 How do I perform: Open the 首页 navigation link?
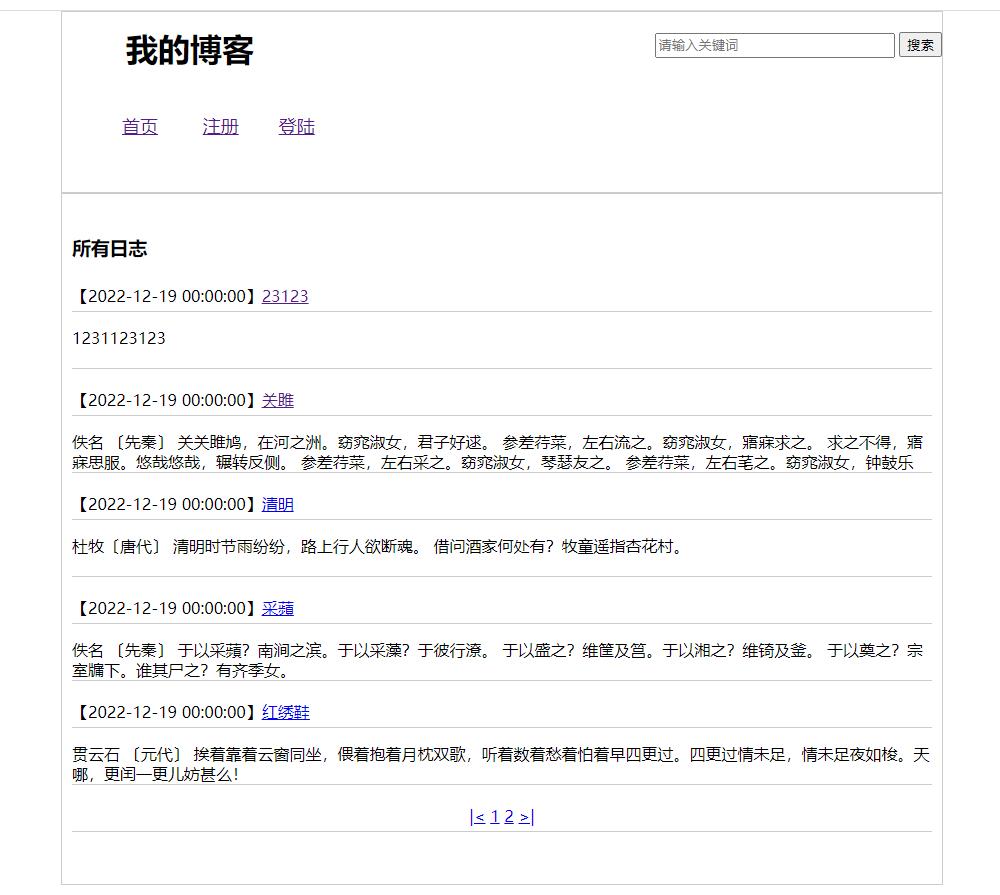pos(140,126)
